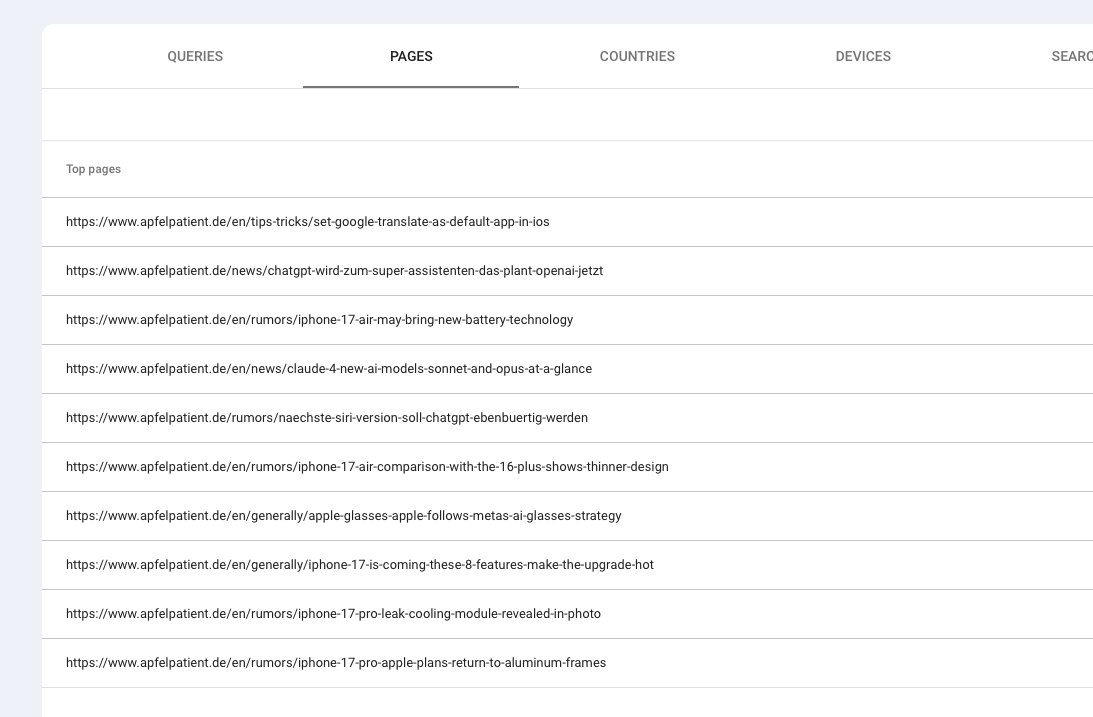This screenshot has height=717, width=1093.
Task: Select the chatgpt-wird-zum-super-assistenten page row
Action: (567, 271)
